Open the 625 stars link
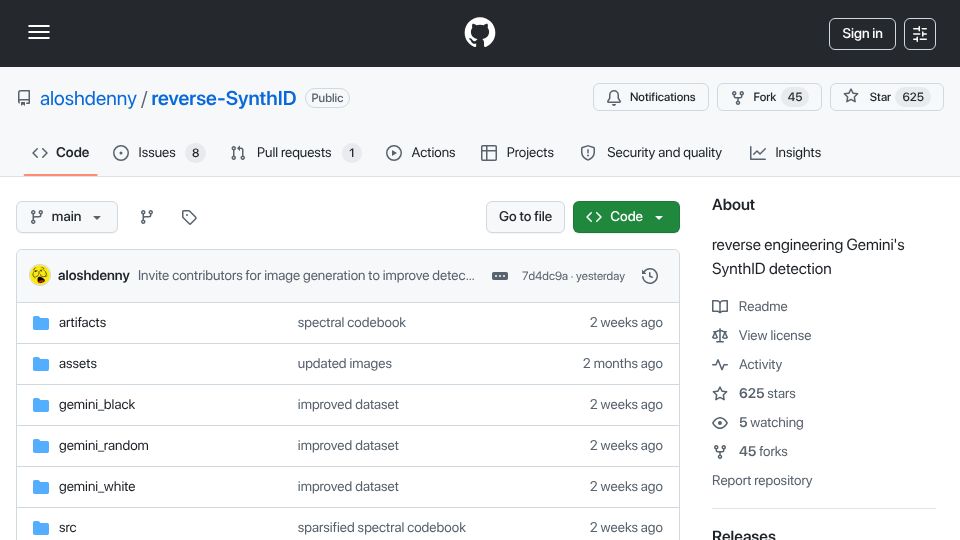The image size is (960, 540). tap(754, 394)
